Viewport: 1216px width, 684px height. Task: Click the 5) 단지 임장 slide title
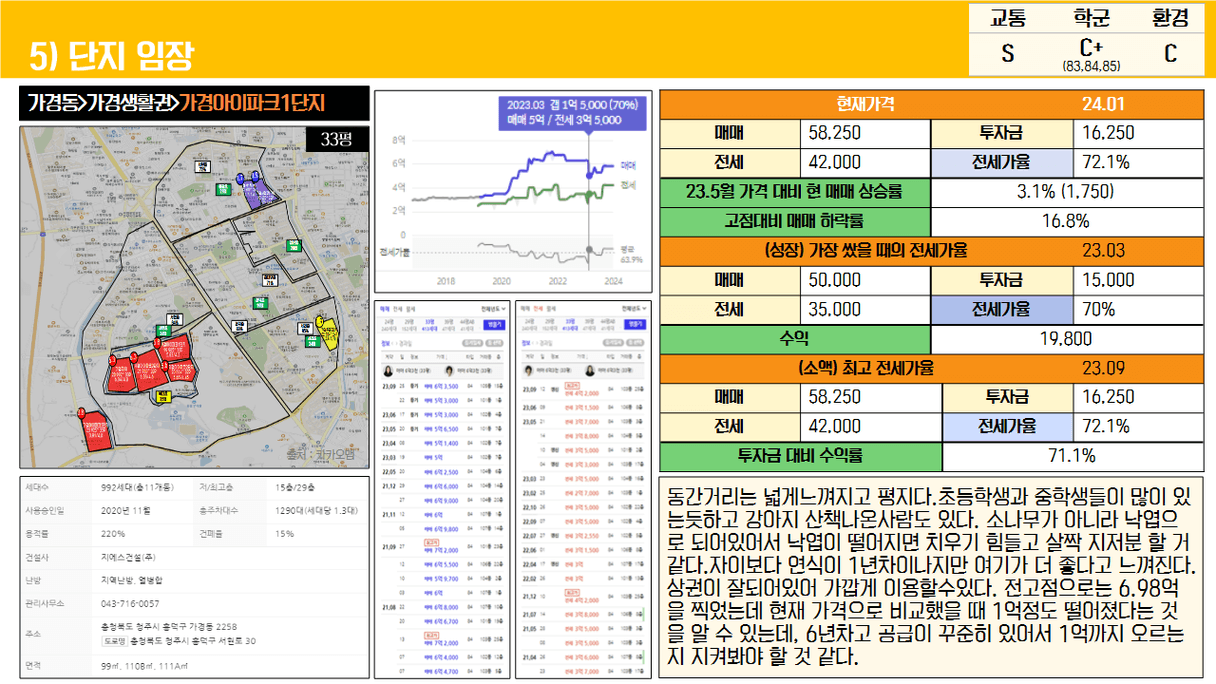coord(110,54)
